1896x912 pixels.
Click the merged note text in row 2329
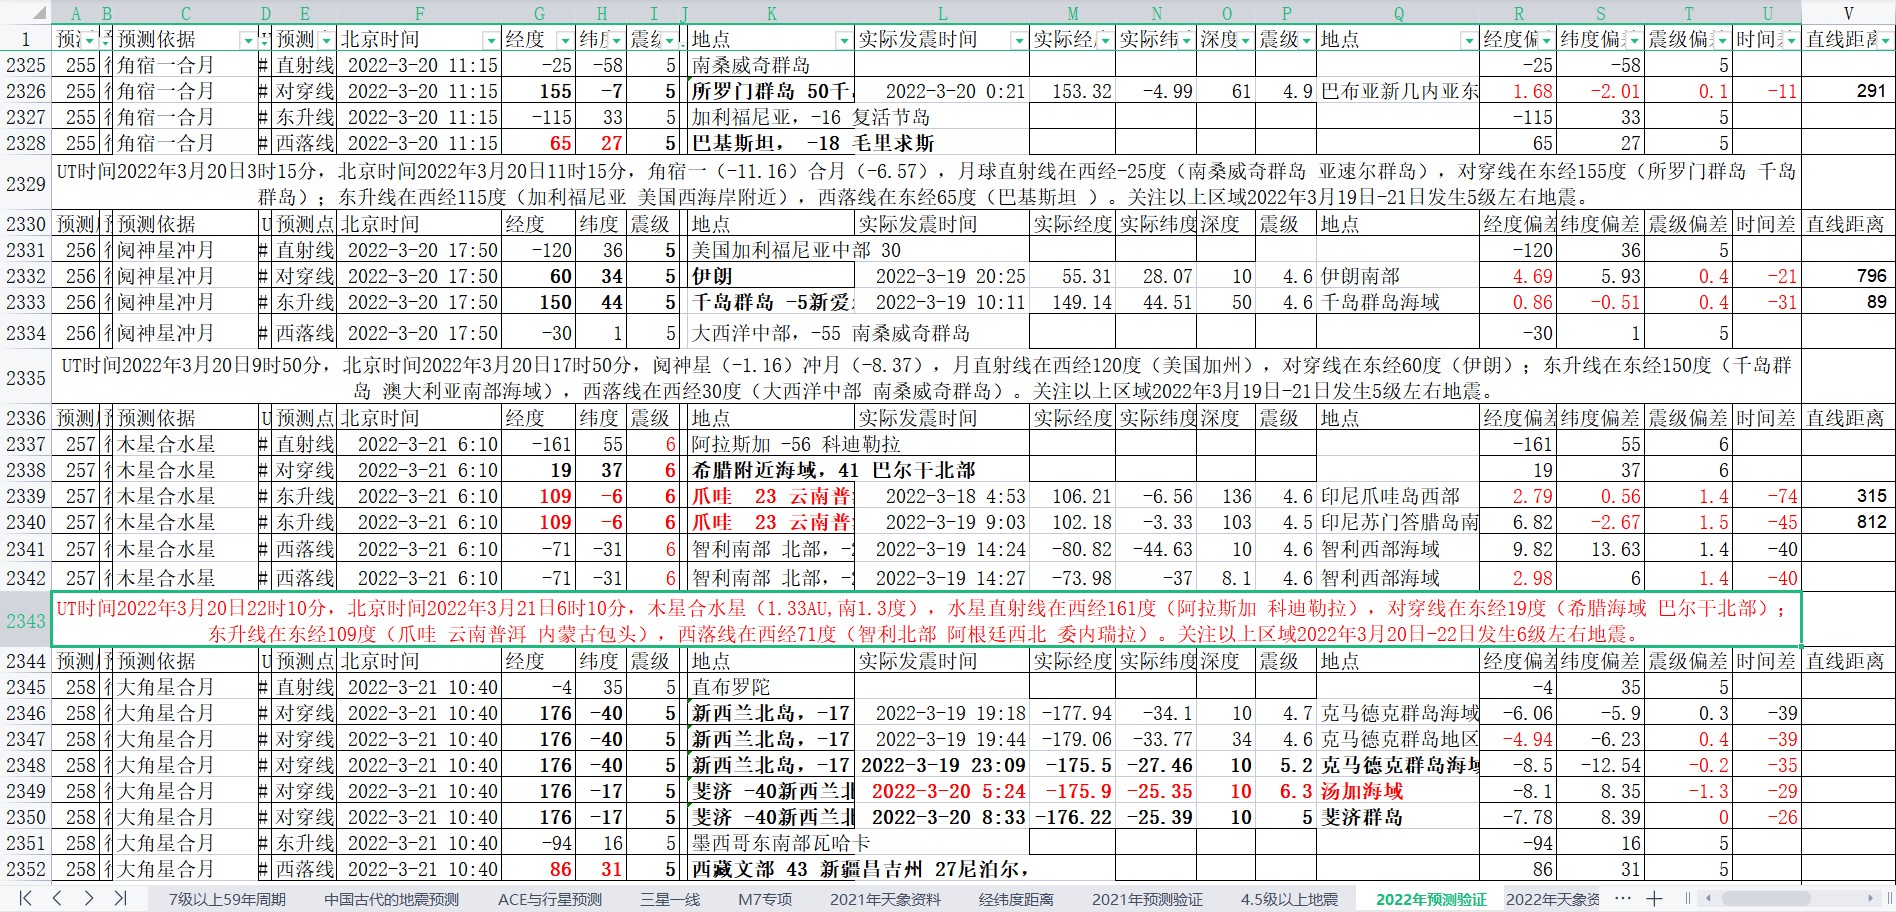925,183
